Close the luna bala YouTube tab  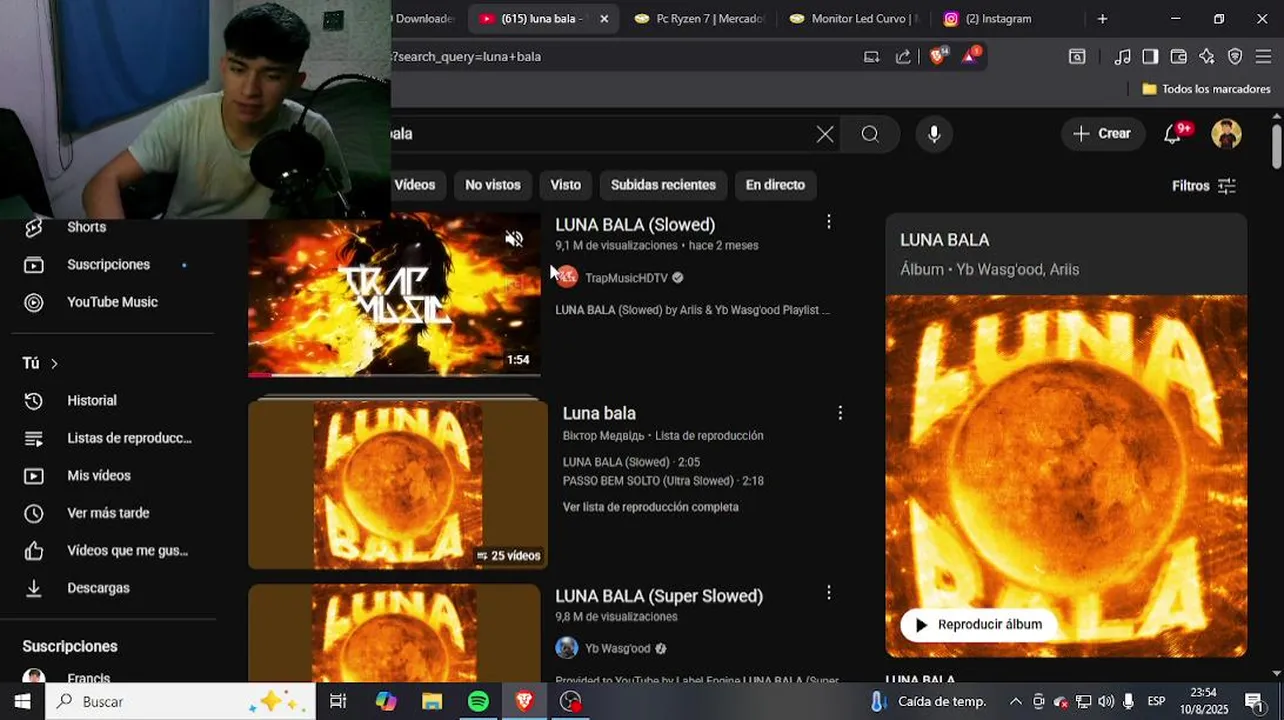[x=604, y=19]
